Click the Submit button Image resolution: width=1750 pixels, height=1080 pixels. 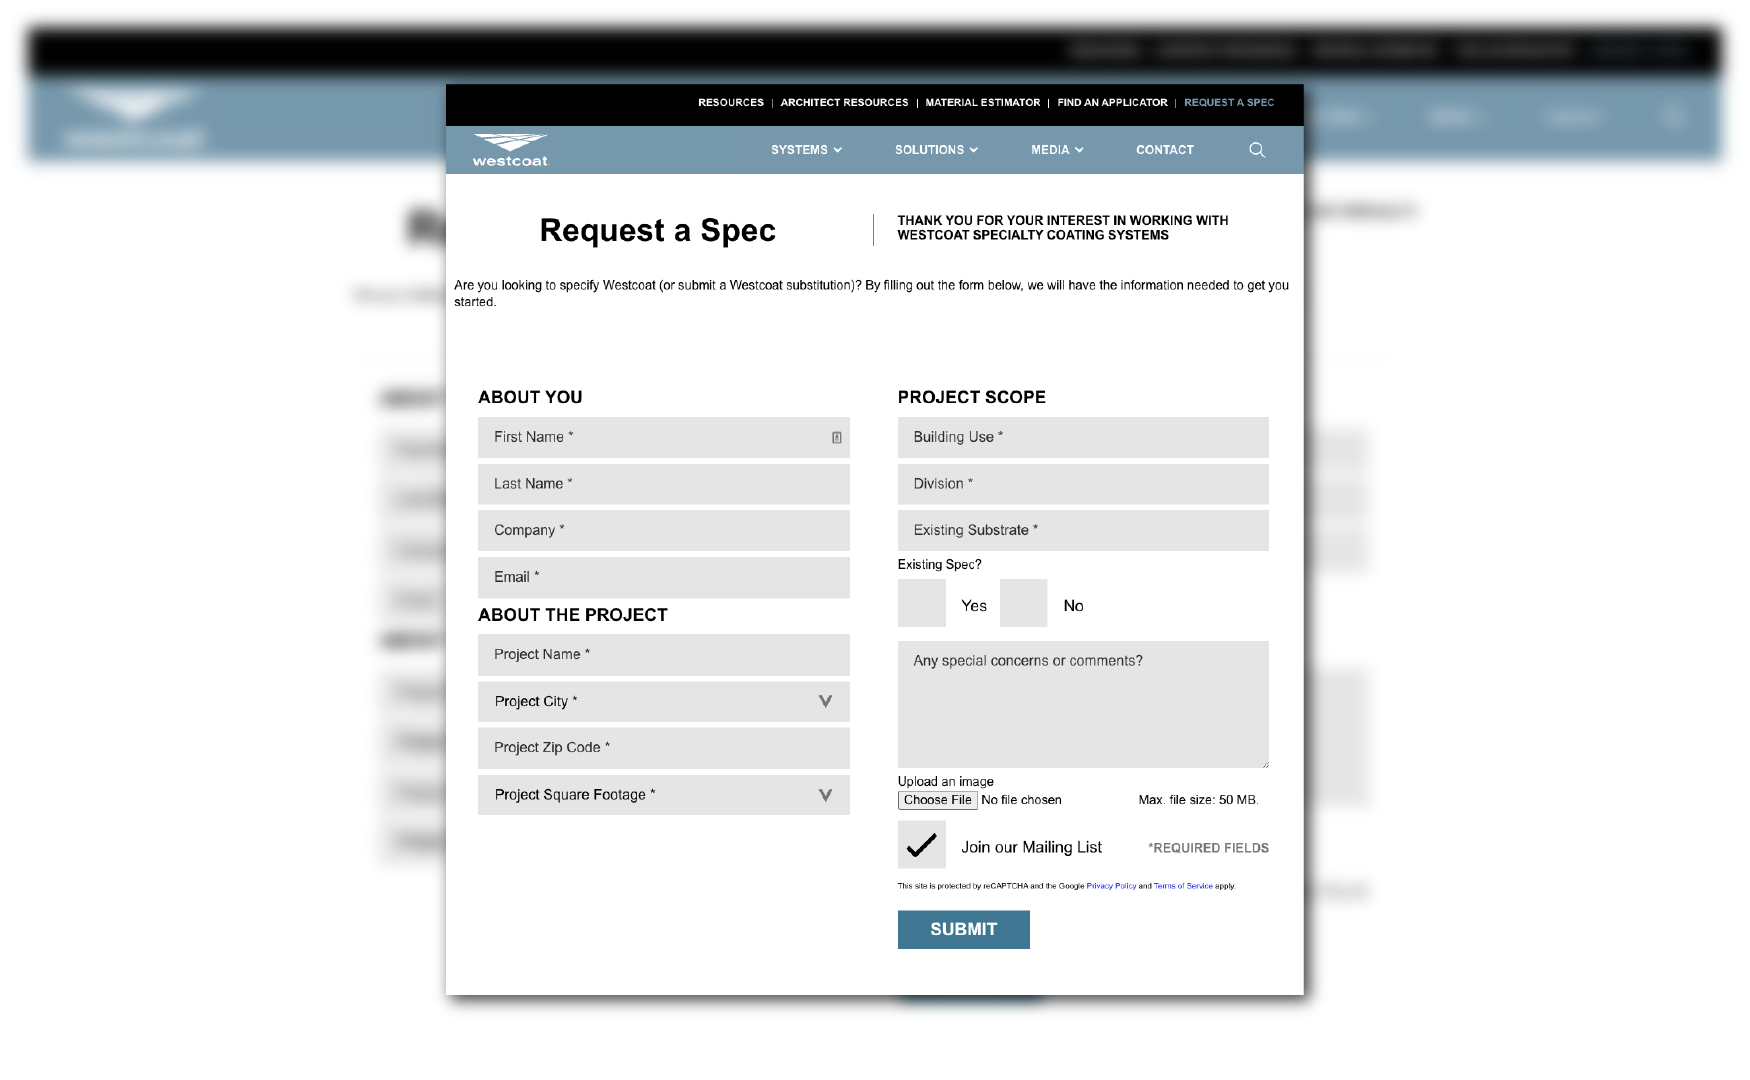(963, 929)
